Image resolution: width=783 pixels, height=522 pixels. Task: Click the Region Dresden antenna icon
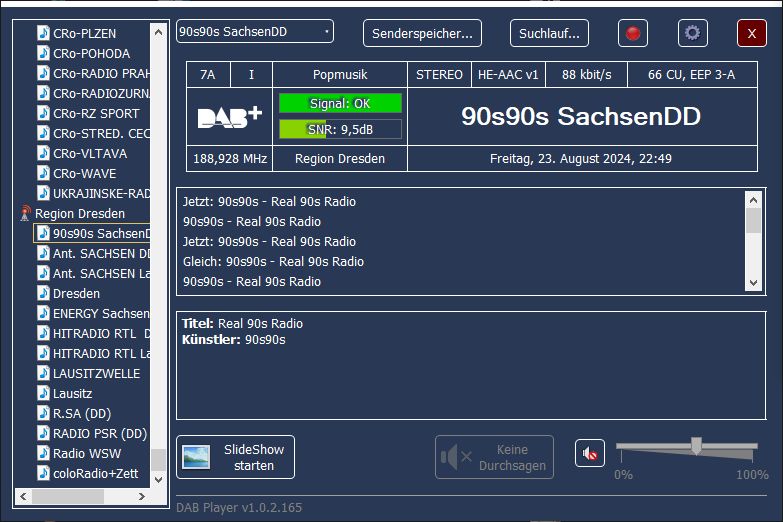pyautogui.click(x=26, y=213)
